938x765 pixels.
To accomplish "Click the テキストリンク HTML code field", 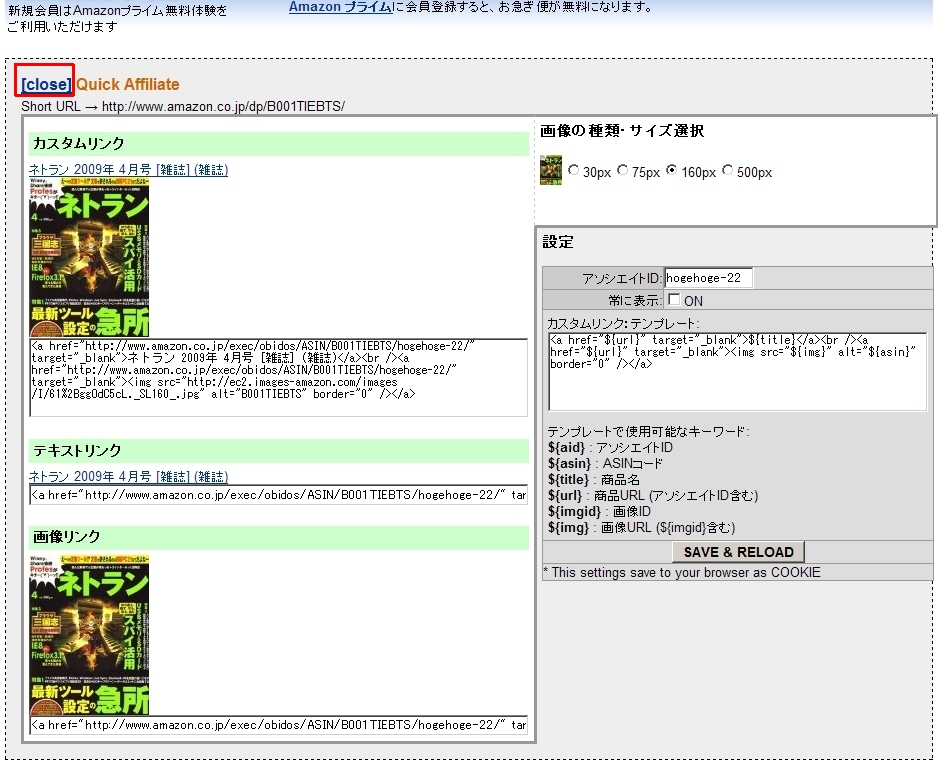I will pos(279,495).
